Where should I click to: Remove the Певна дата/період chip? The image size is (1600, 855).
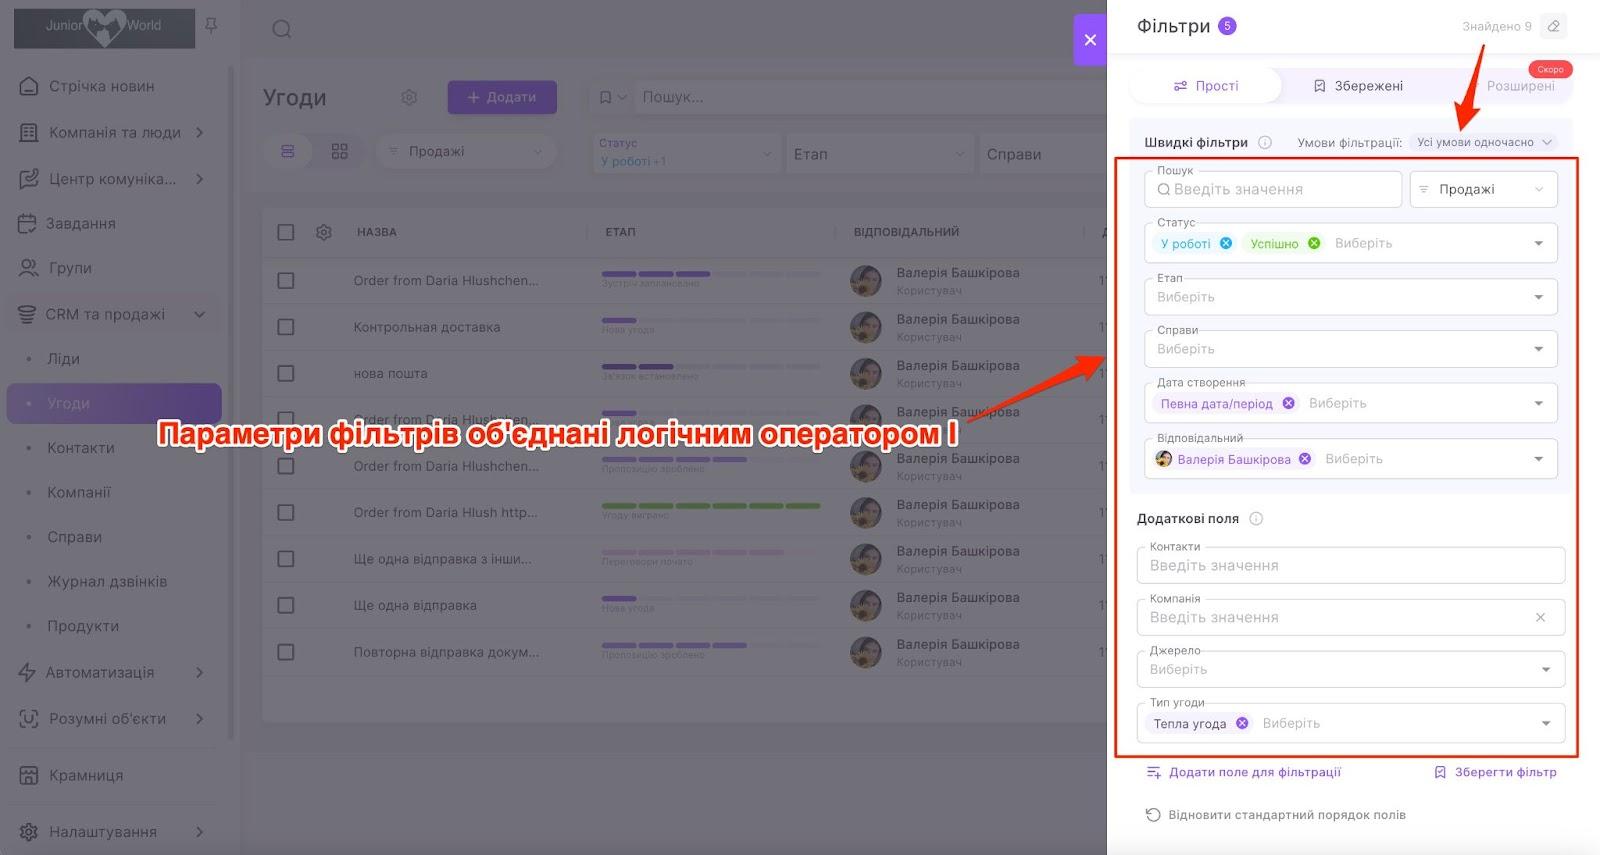tap(1288, 403)
